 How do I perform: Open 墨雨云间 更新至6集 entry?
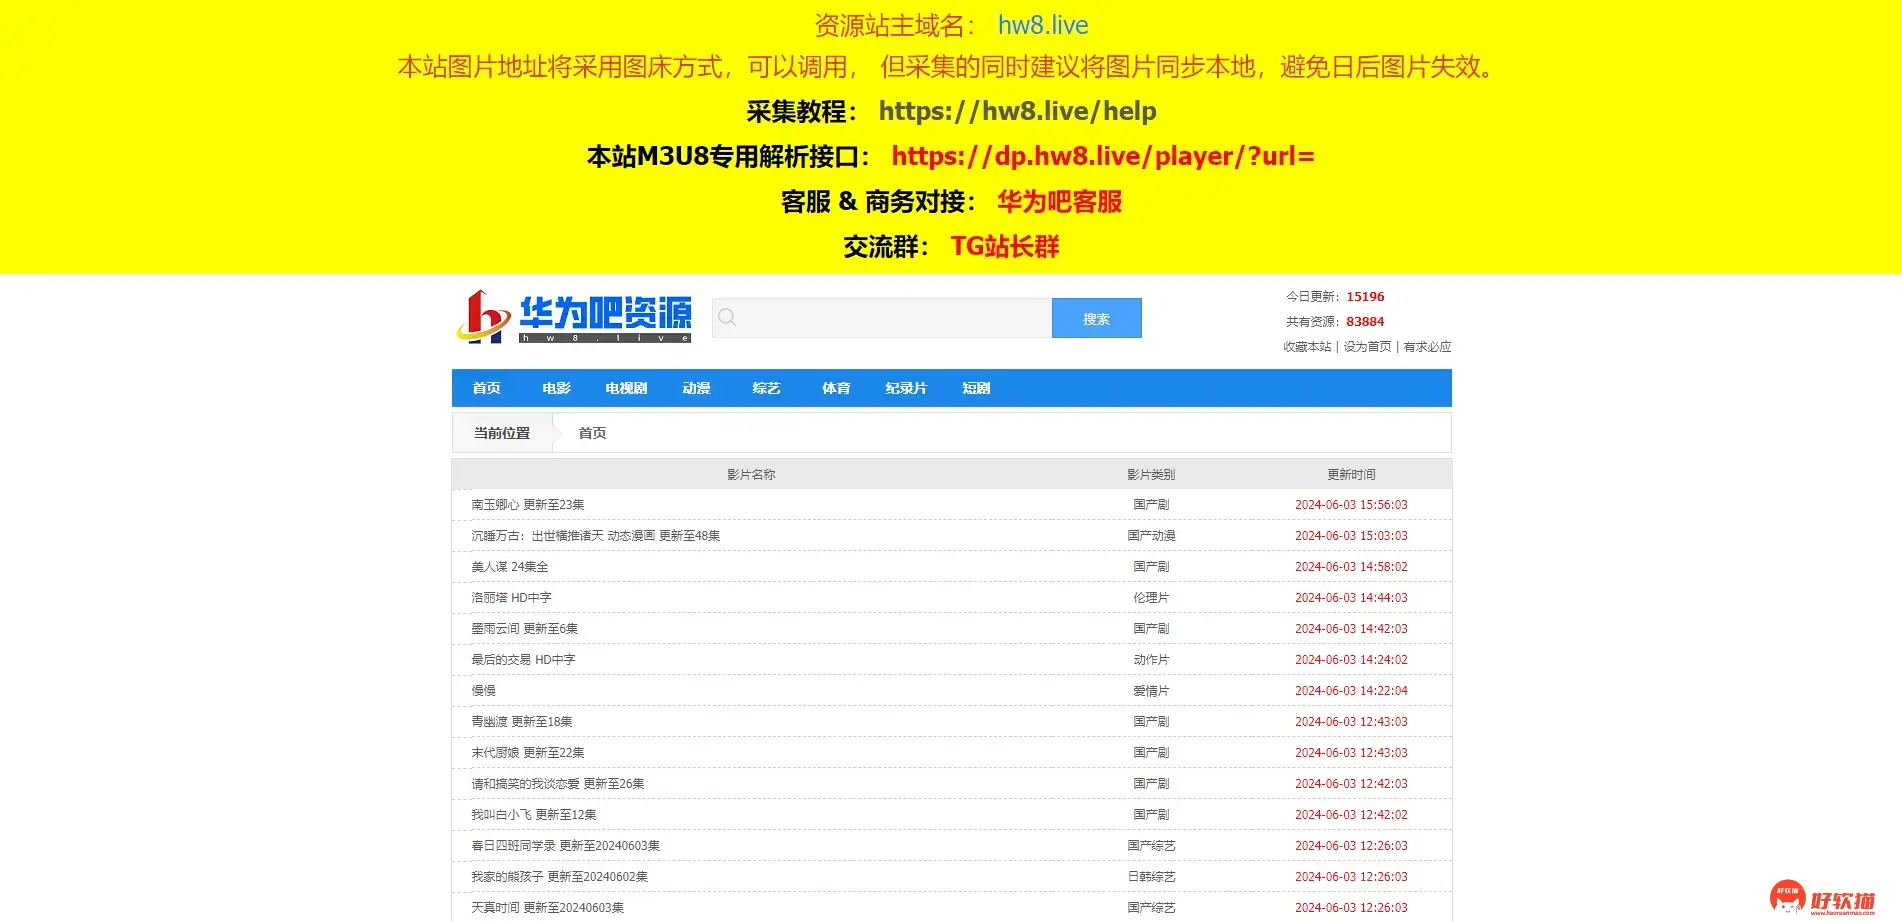tap(524, 629)
